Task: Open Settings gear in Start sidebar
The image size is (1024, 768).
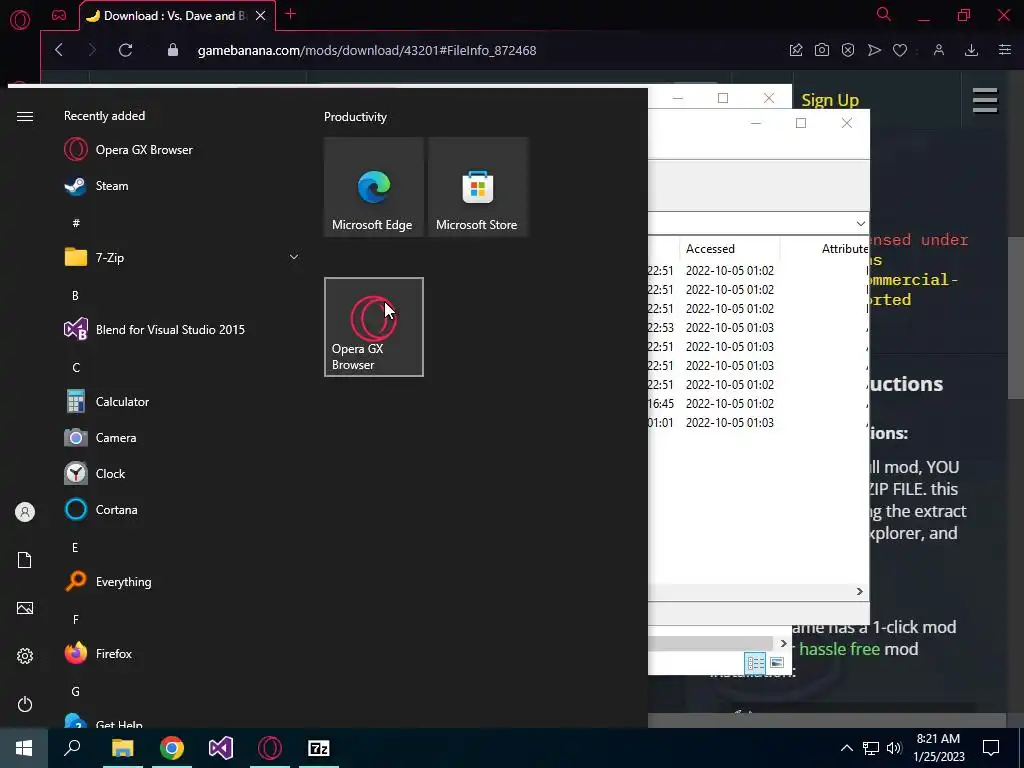Action: click(25, 656)
